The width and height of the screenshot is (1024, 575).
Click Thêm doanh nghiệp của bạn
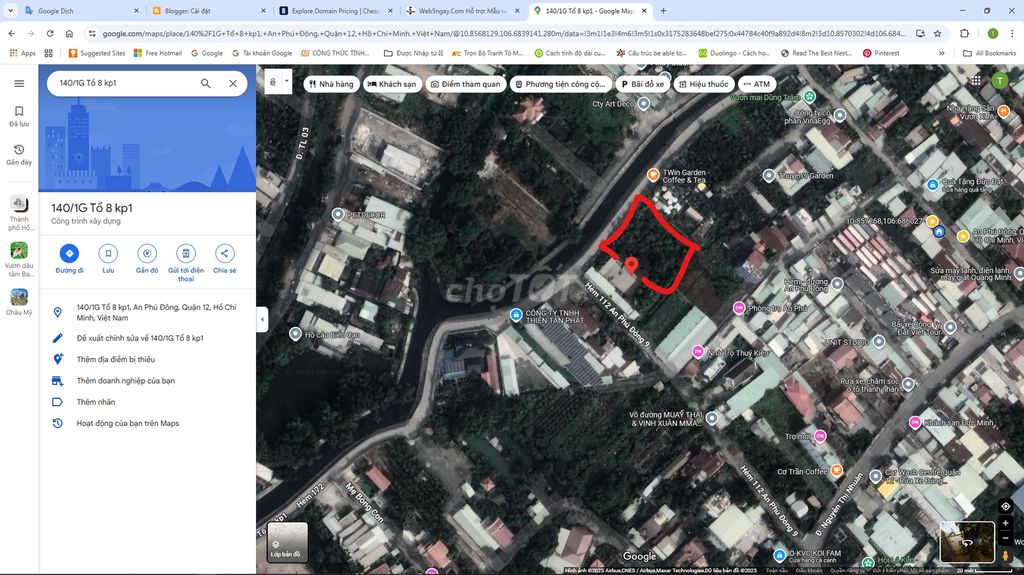pos(125,380)
